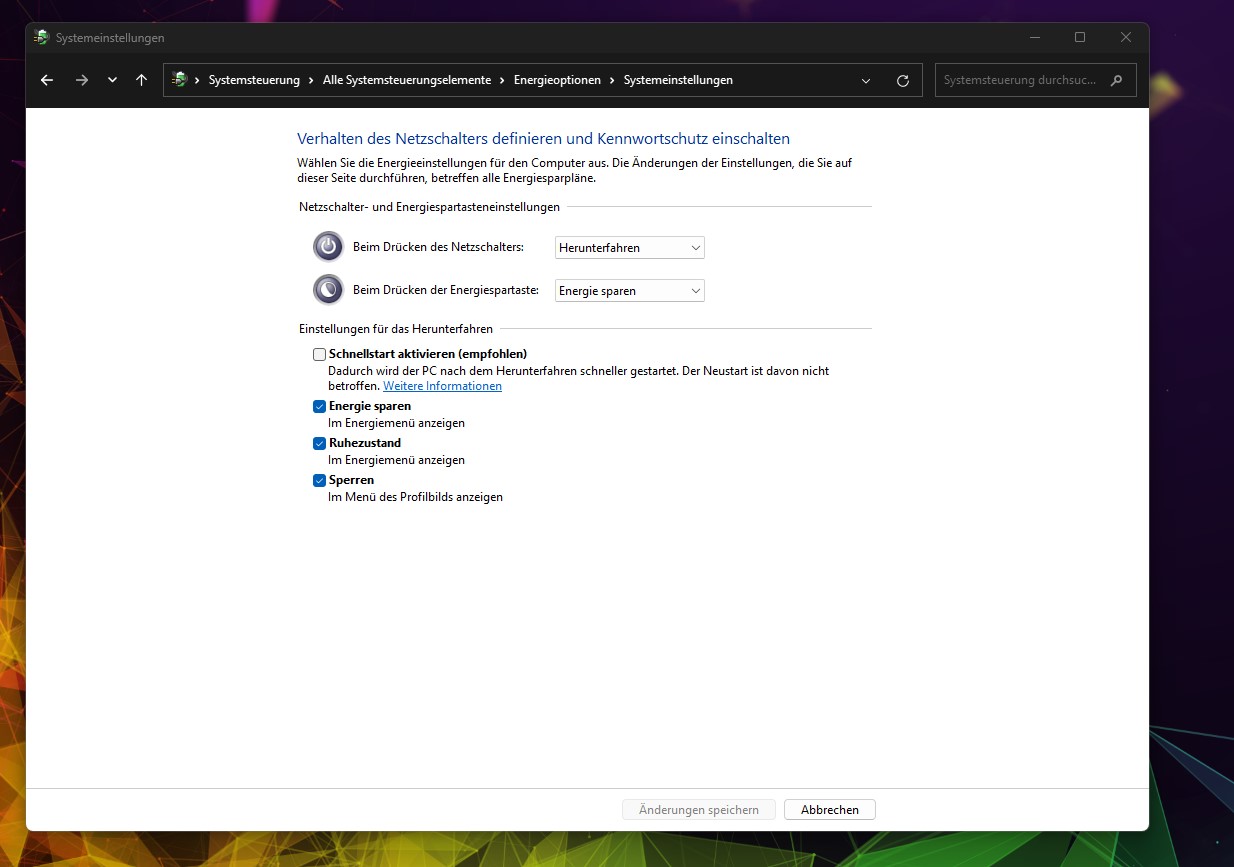1234x867 pixels.
Task: Expand chevron after Alle Systemsteuerungselemente
Action: click(502, 80)
